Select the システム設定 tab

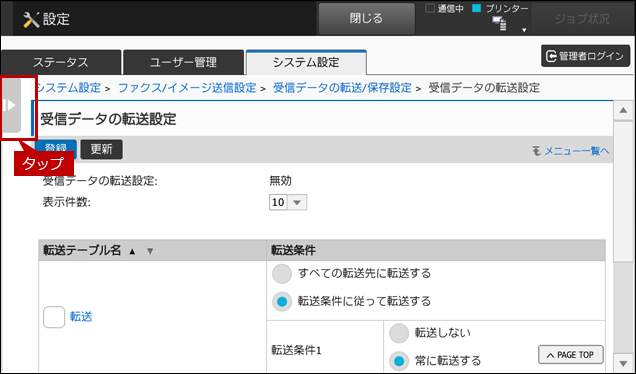tap(306, 62)
